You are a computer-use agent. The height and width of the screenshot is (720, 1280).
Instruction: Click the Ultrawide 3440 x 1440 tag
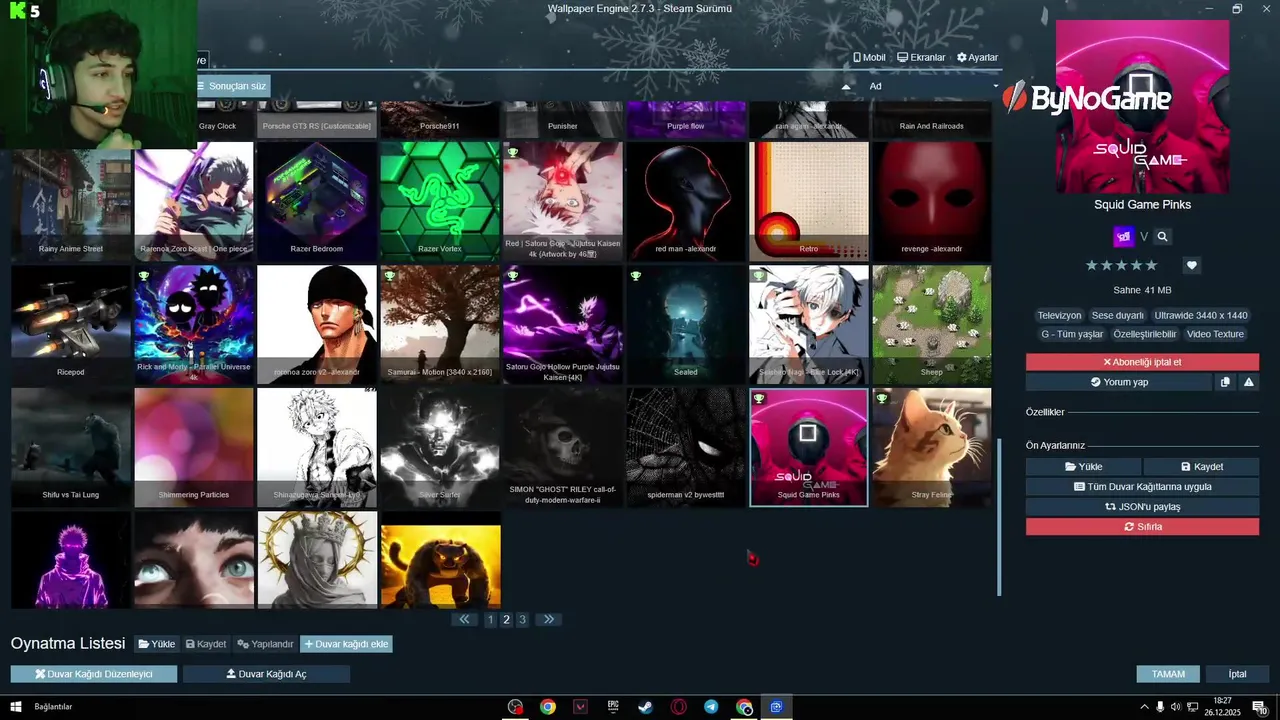coord(1201,315)
